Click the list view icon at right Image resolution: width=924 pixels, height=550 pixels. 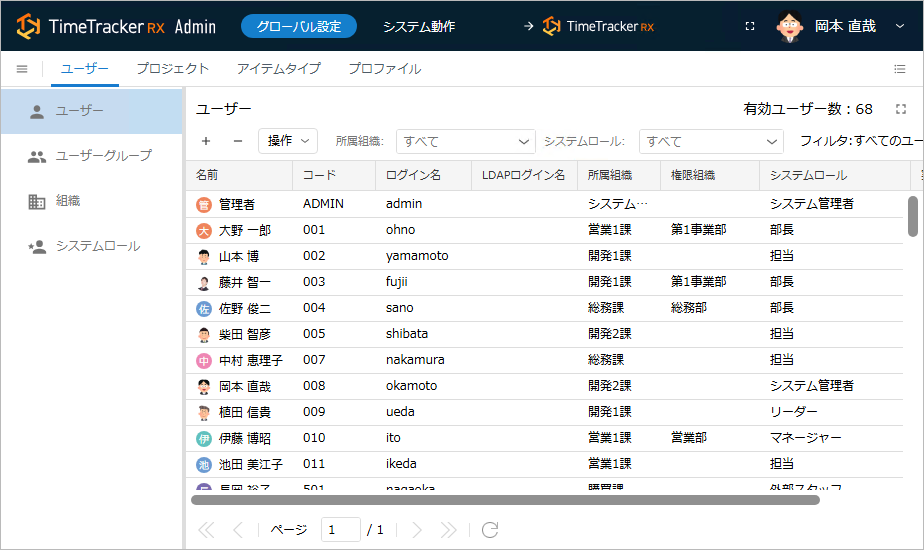tap(899, 69)
